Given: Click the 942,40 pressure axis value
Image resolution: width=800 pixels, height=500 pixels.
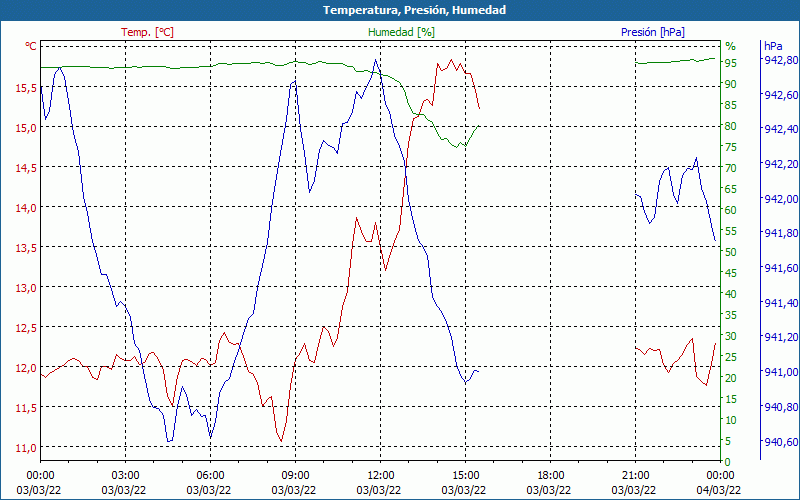Looking at the screenshot, I should point(780,130).
